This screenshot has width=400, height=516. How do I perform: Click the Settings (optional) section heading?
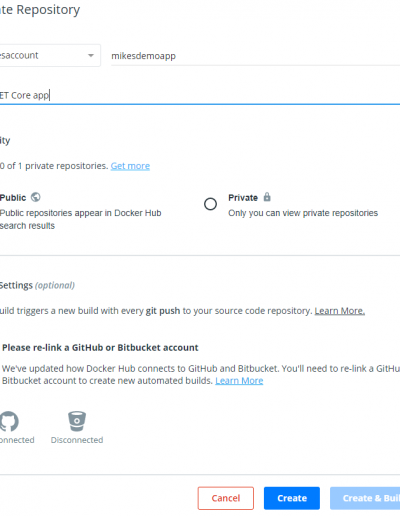coord(37,285)
